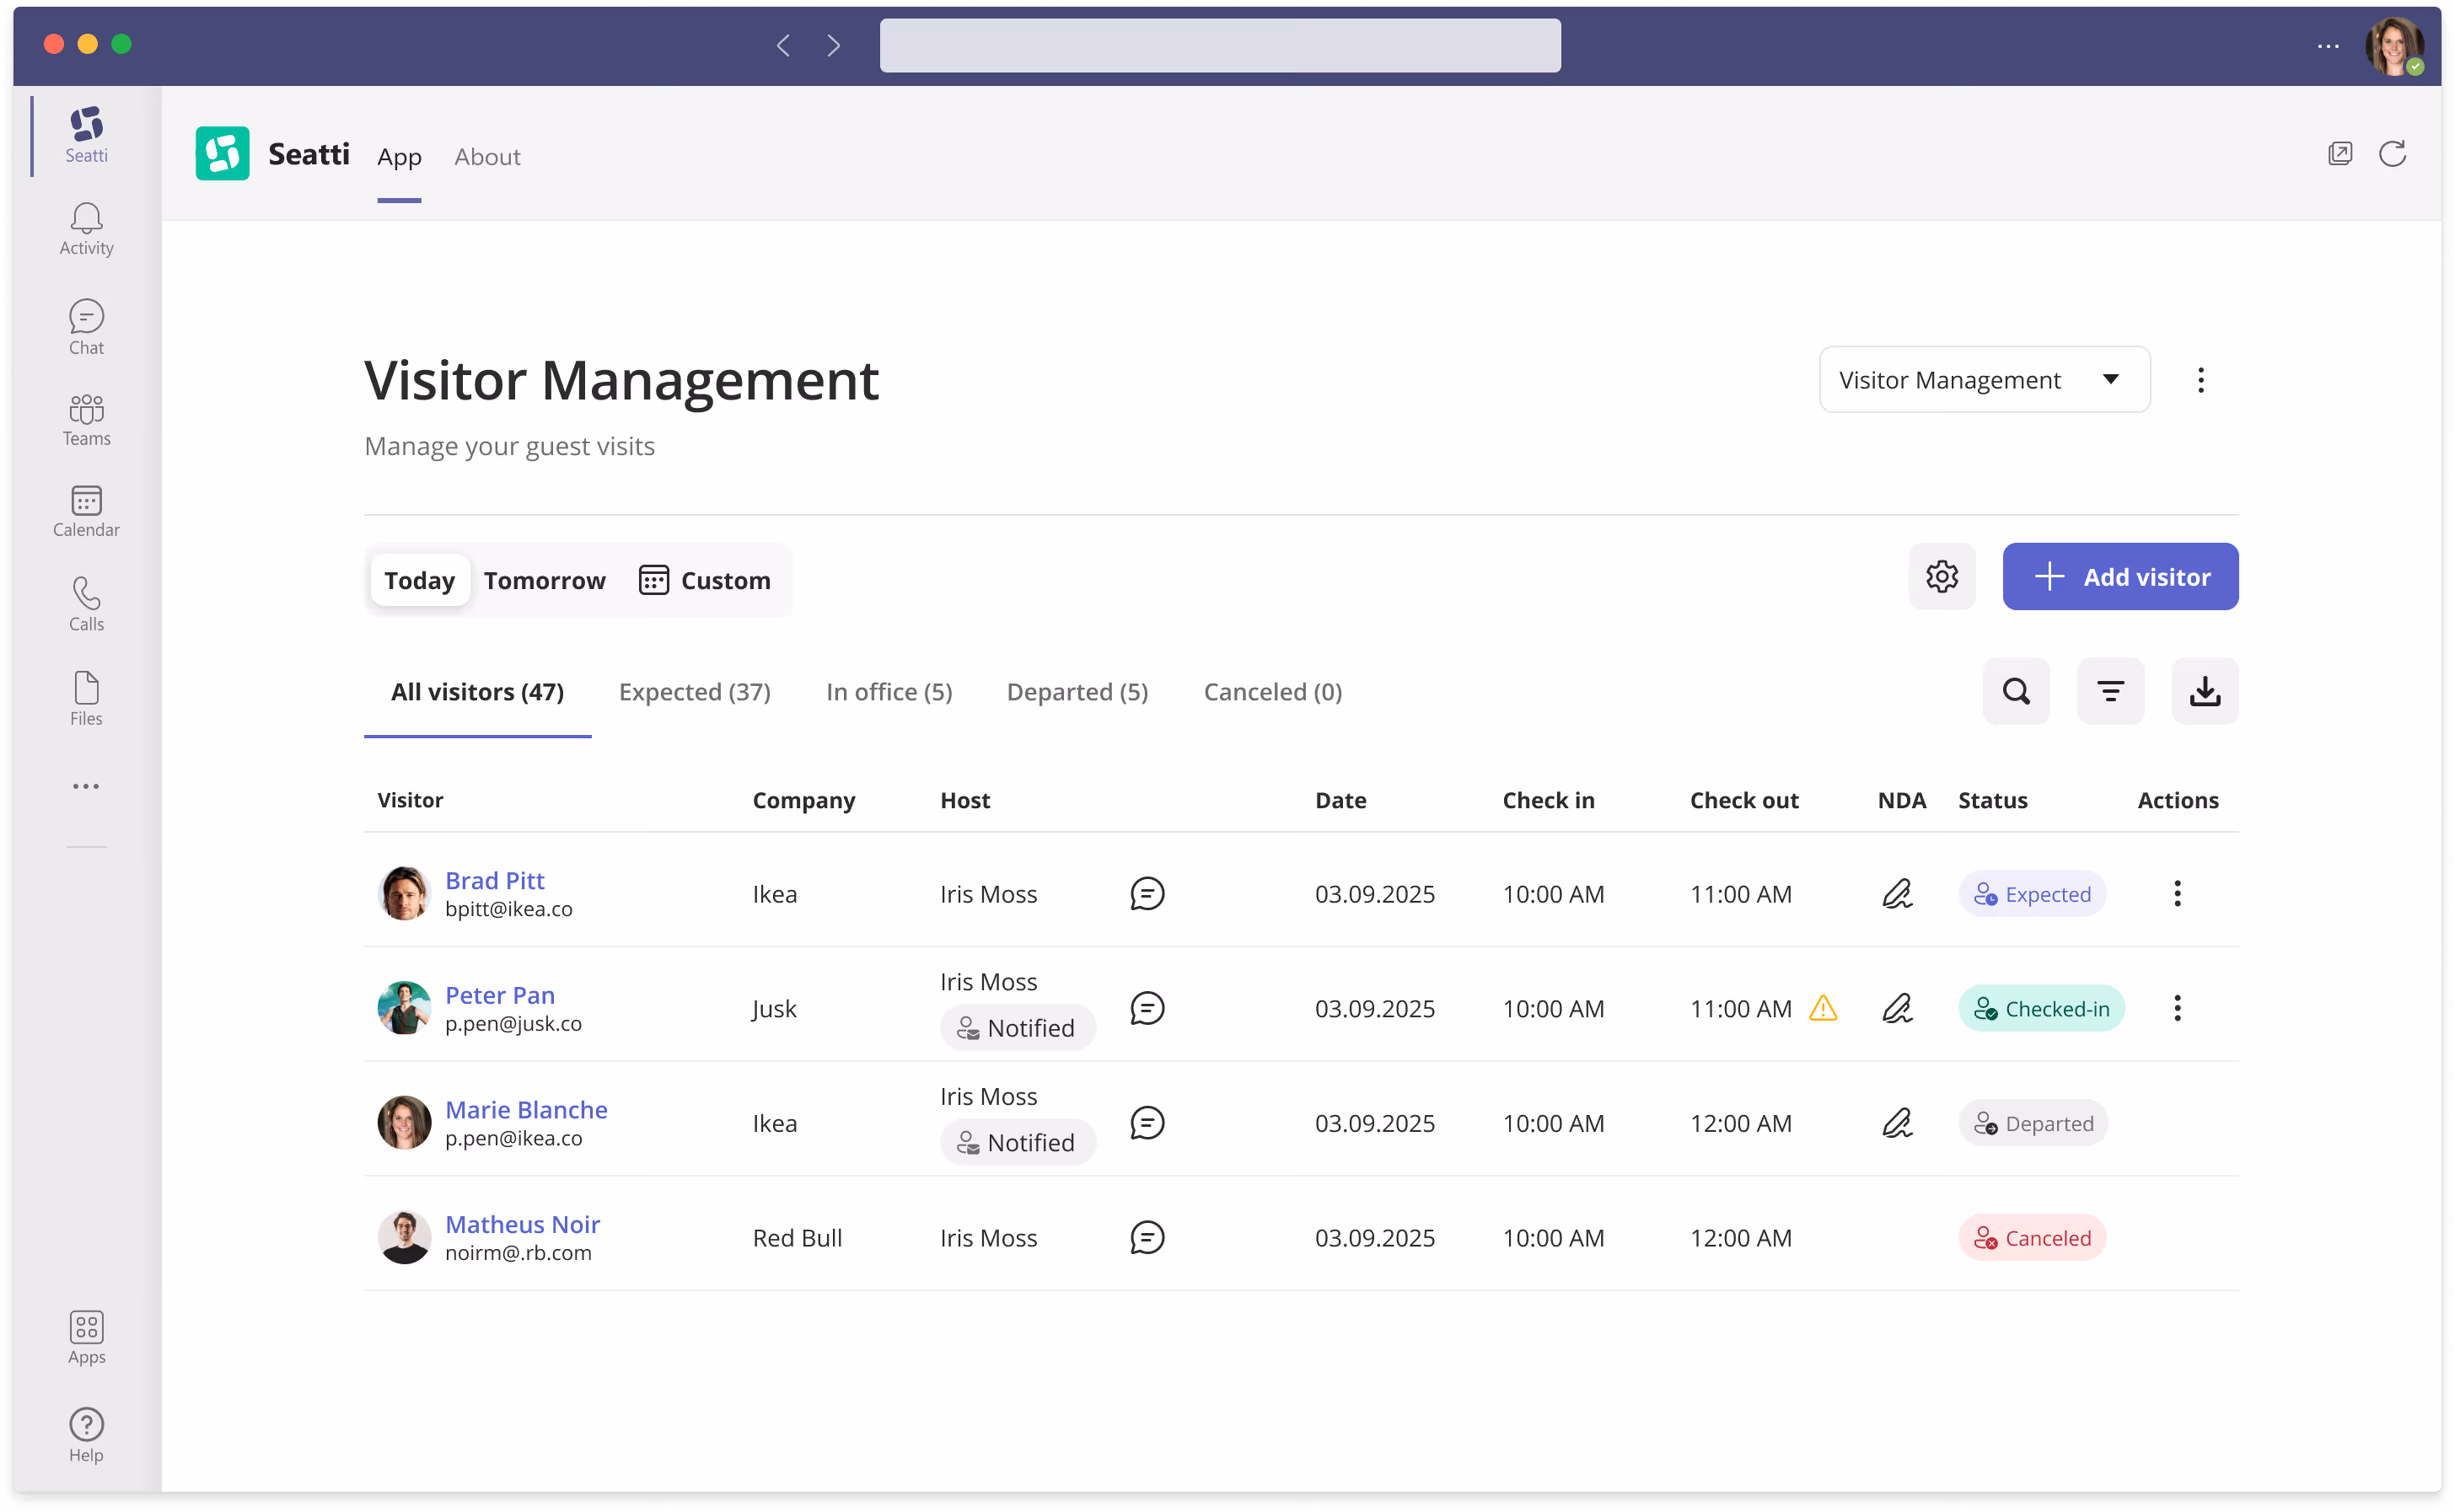
Task: Click the Add visitor button
Action: click(2120, 577)
